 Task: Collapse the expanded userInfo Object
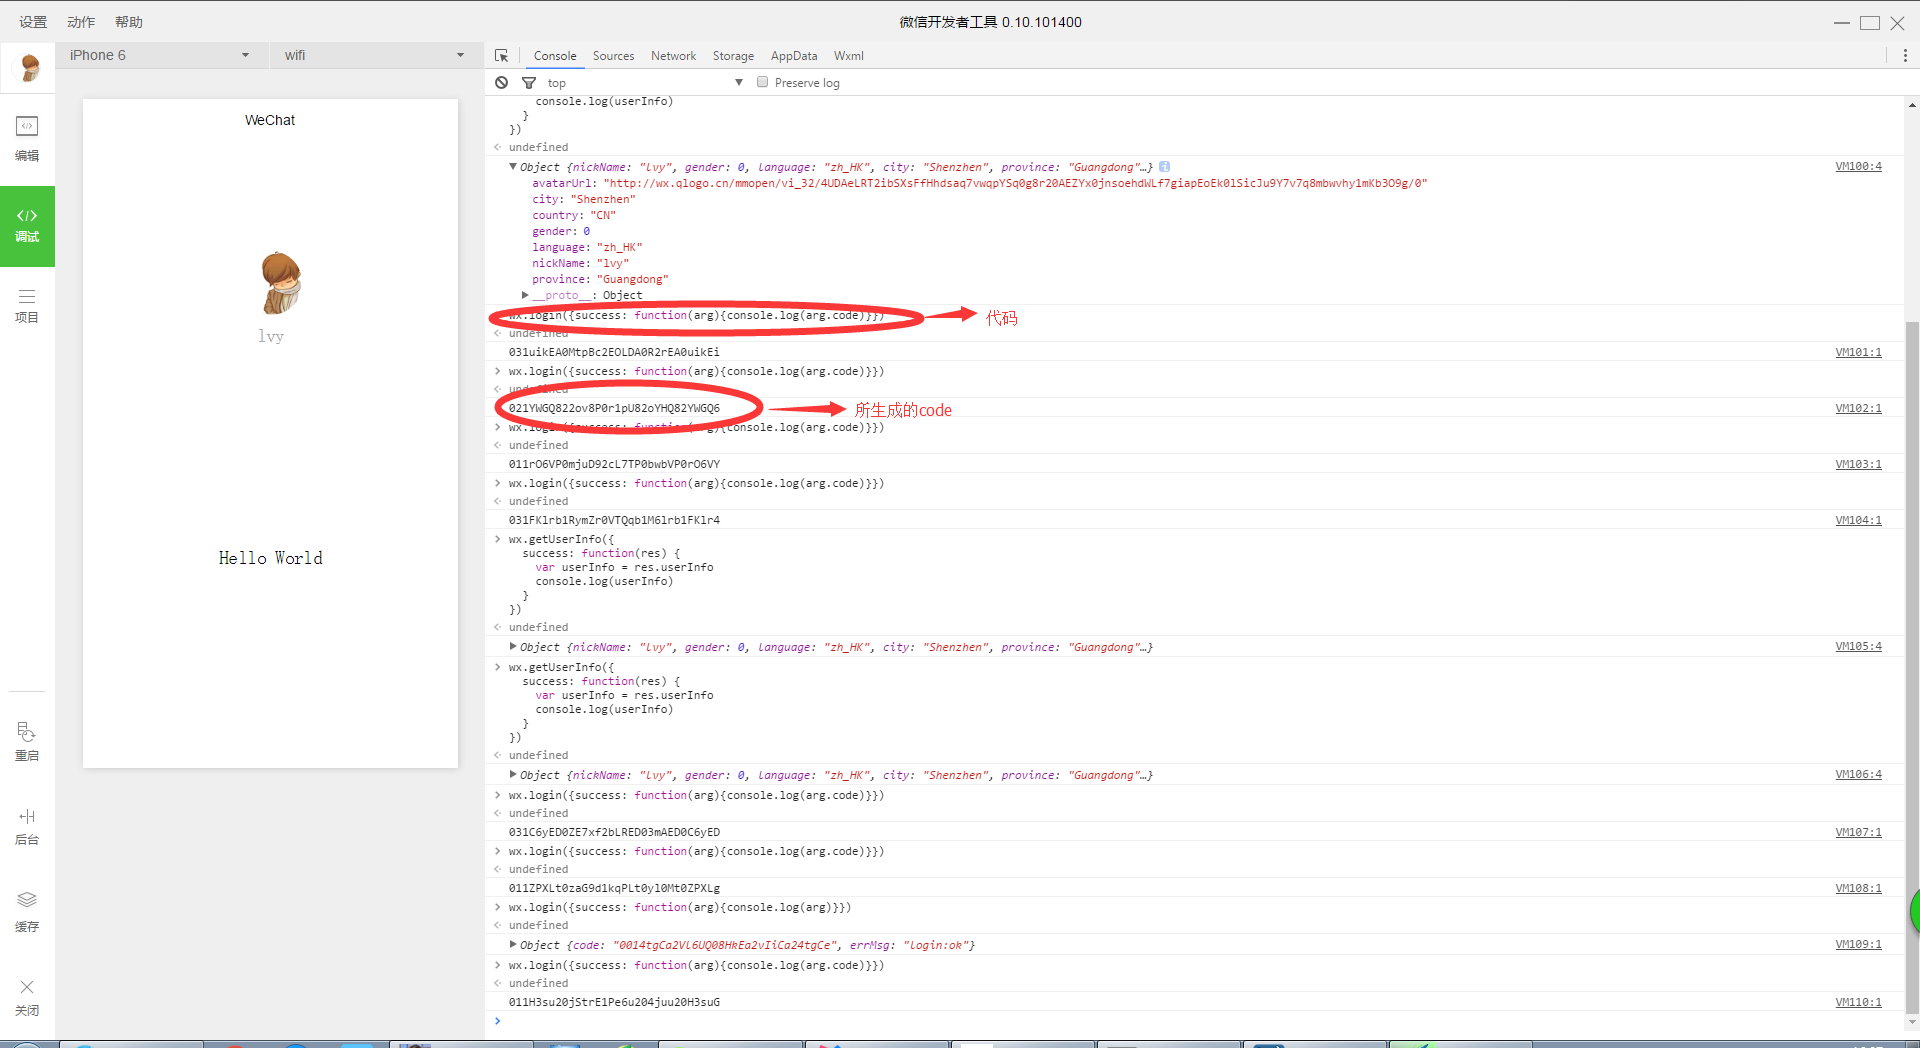point(513,167)
